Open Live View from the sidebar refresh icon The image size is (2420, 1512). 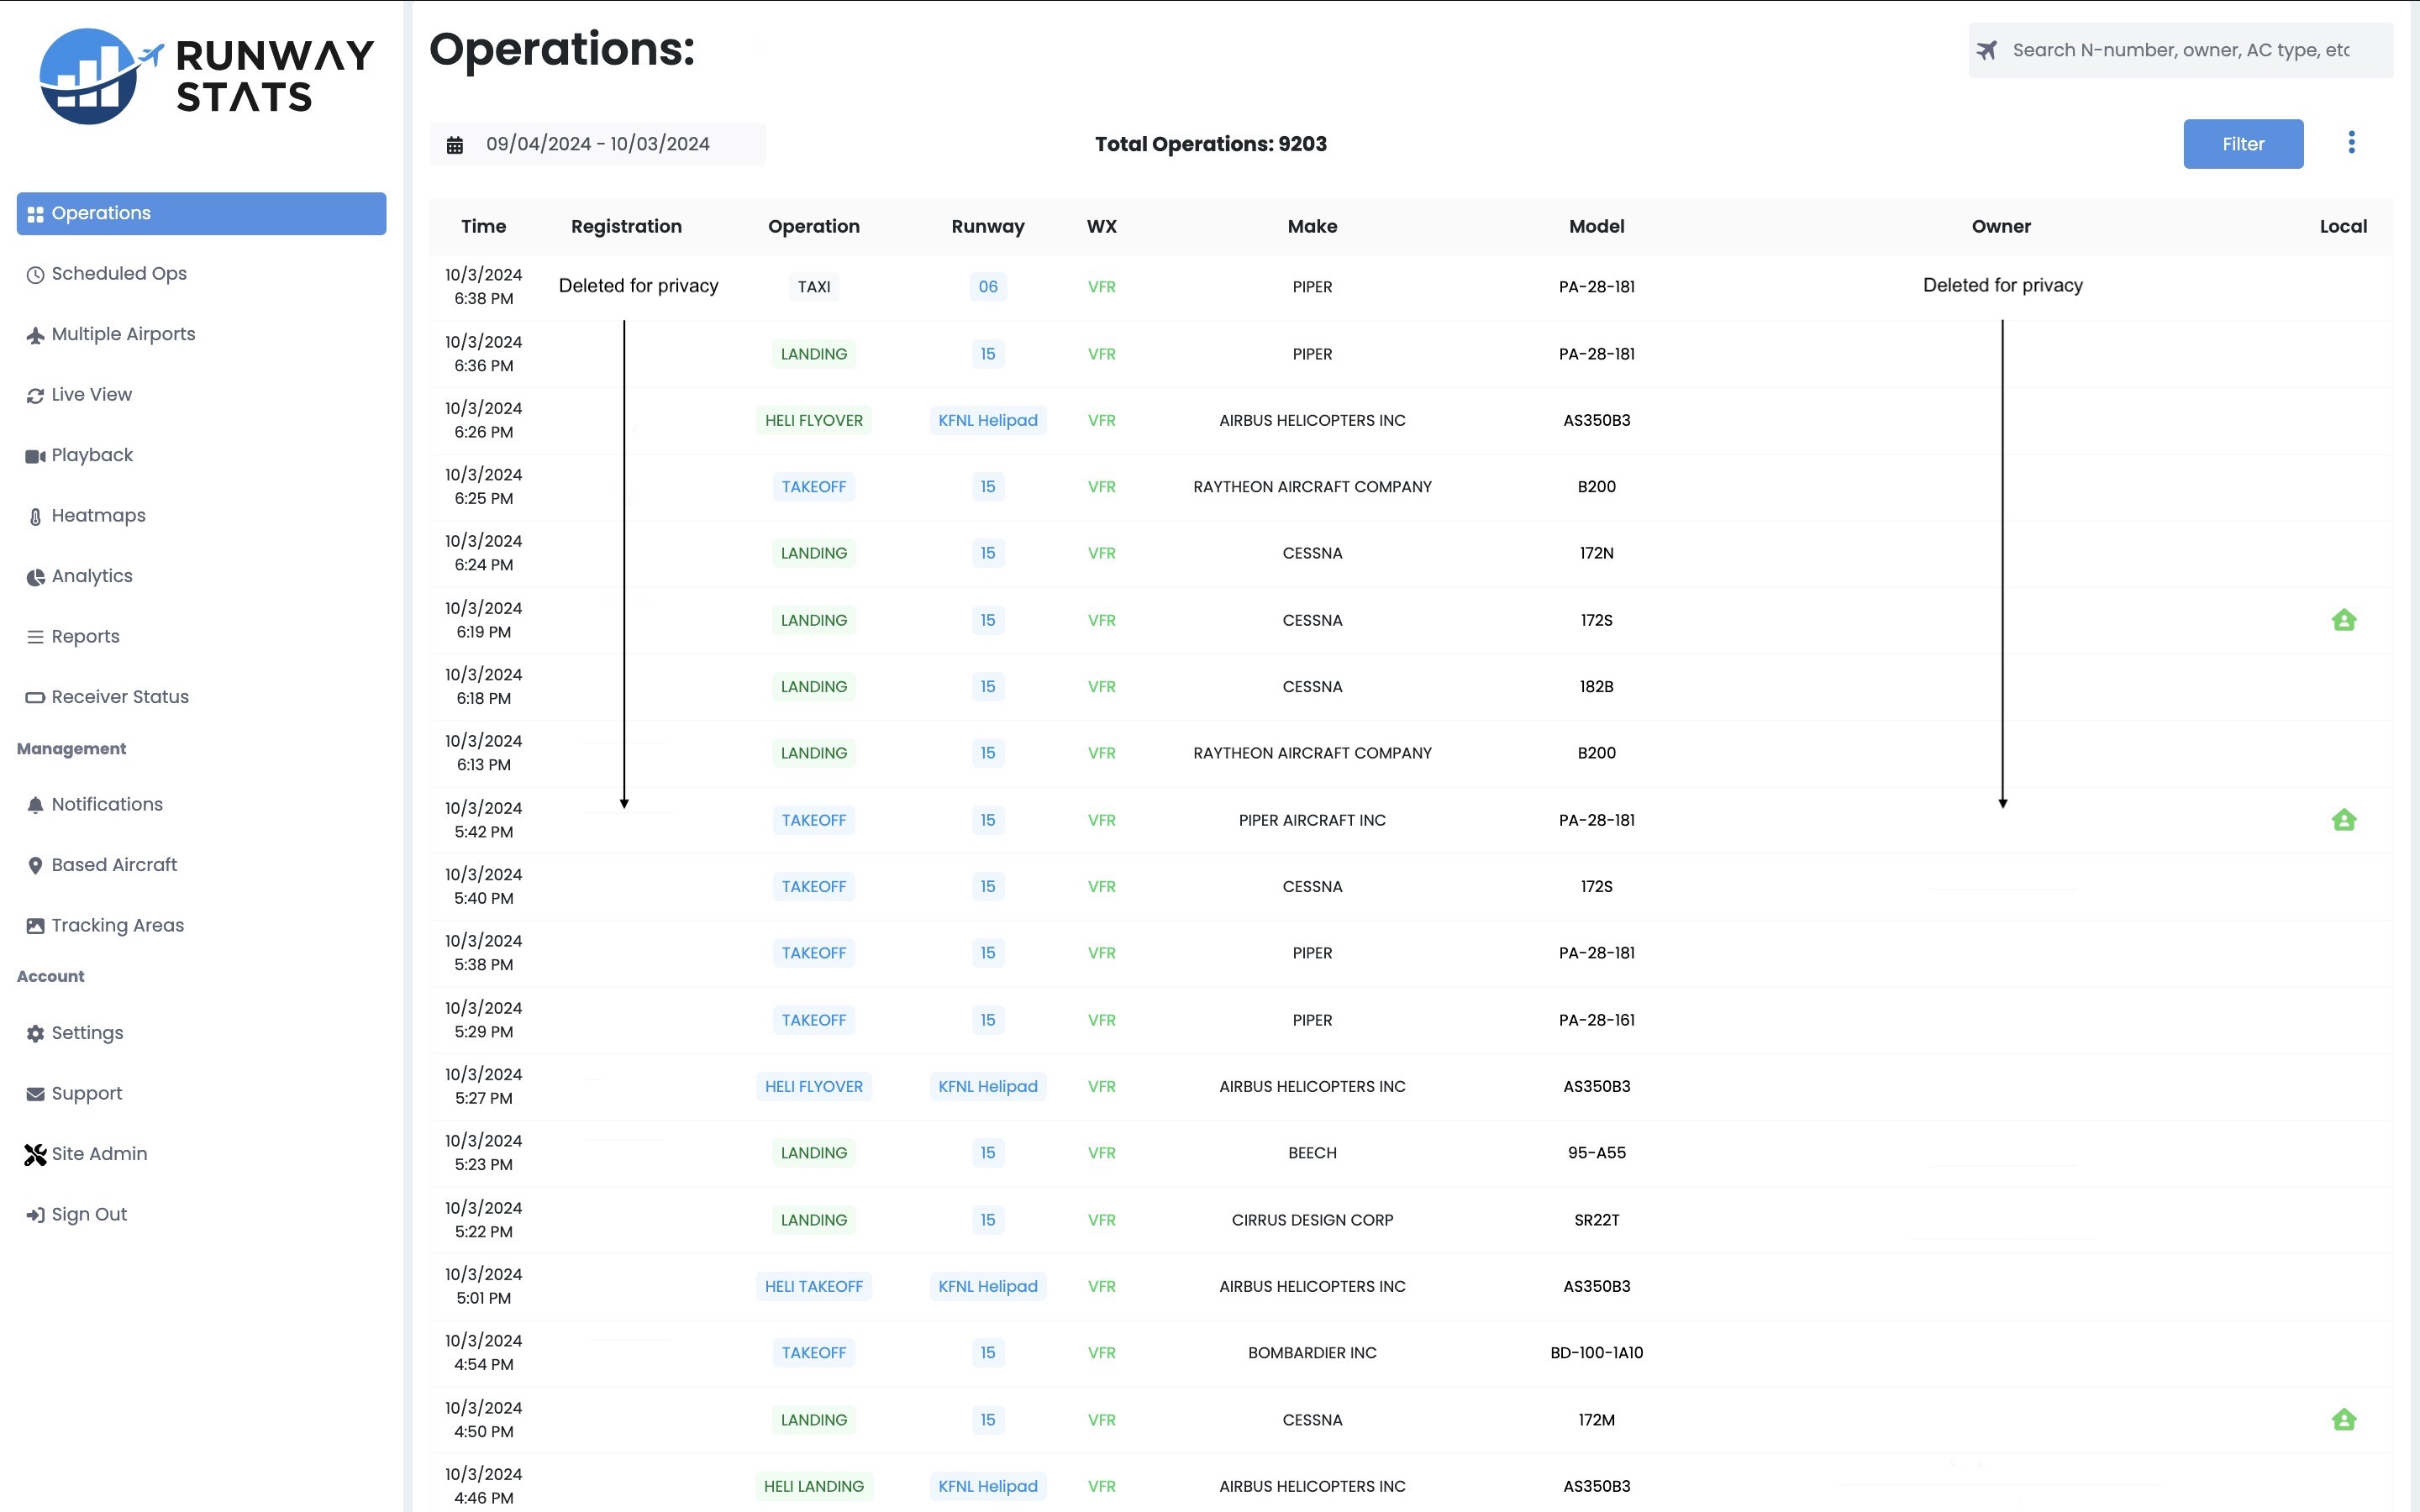click(x=34, y=395)
